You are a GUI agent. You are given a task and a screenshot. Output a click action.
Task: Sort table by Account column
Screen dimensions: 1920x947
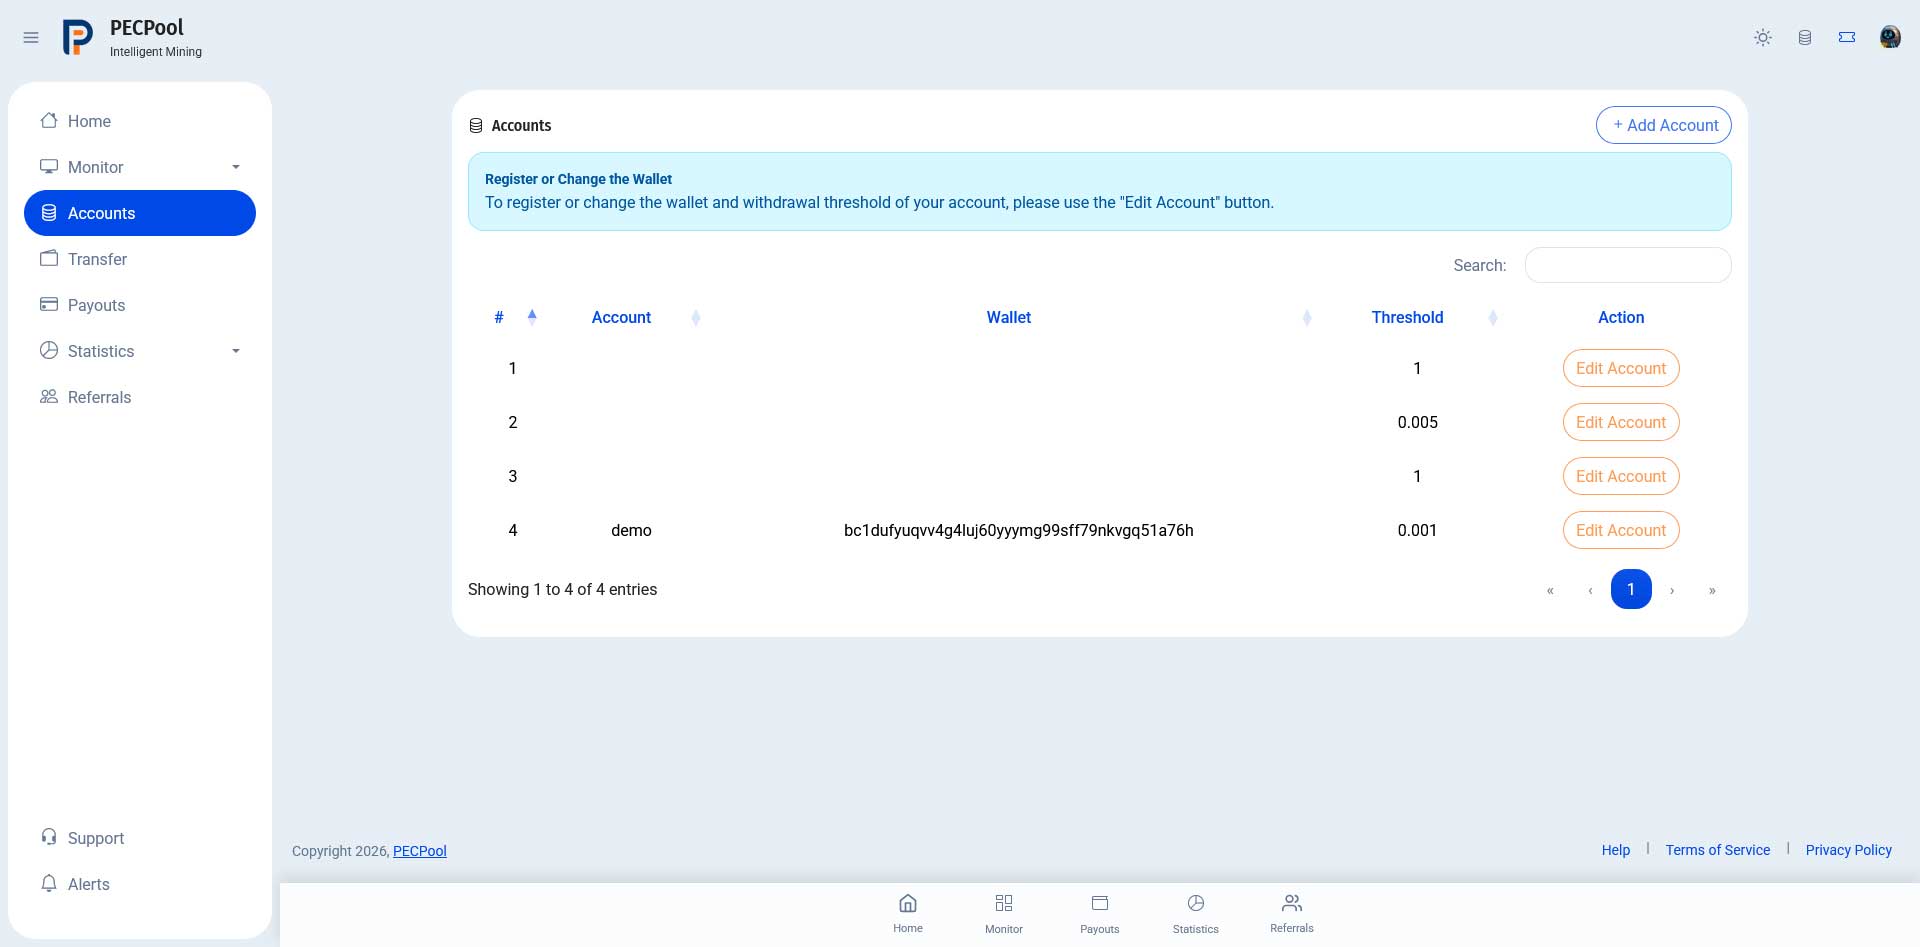(632, 317)
